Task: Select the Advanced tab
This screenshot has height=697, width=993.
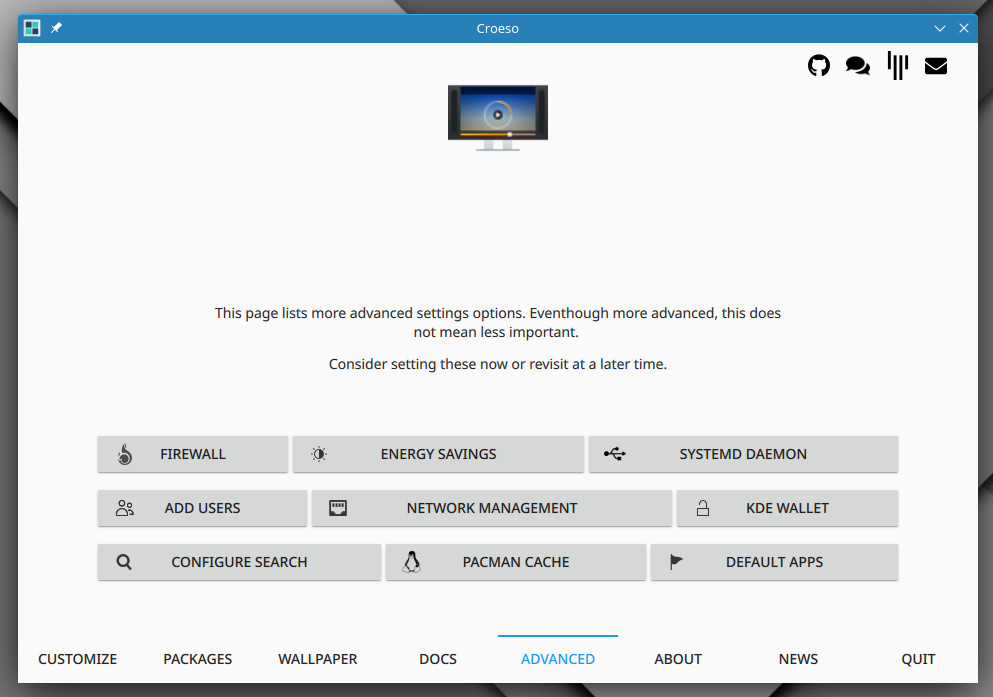Action: (x=558, y=659)
